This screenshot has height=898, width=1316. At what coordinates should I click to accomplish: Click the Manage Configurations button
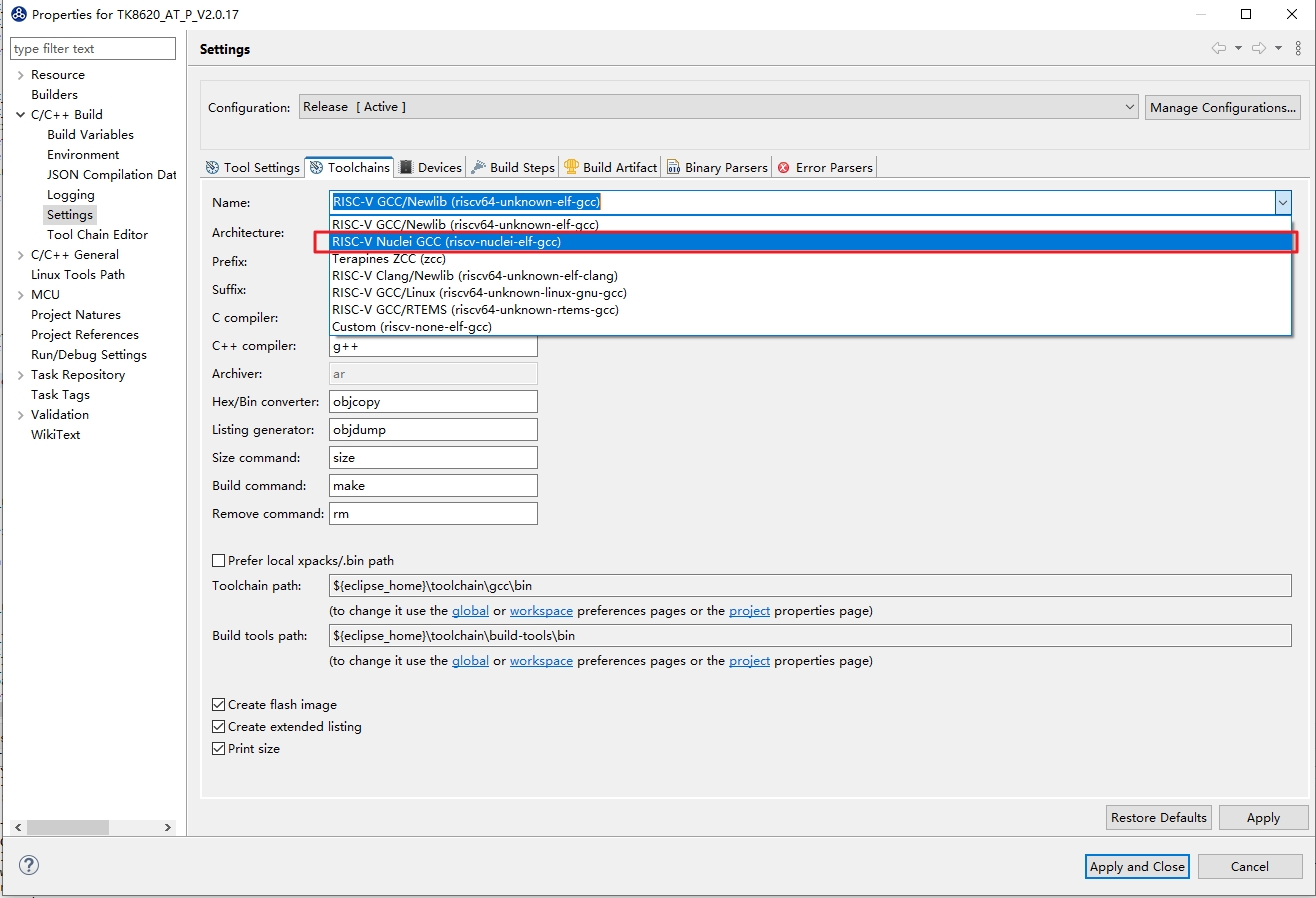[1222, 107]
